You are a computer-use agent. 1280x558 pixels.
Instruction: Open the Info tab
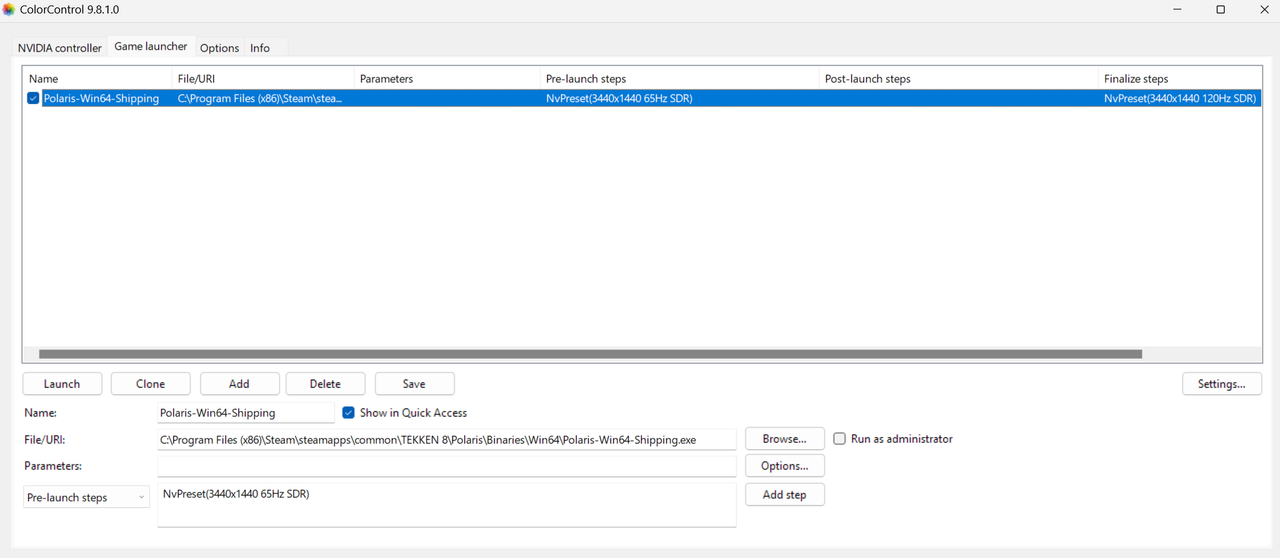260,47
